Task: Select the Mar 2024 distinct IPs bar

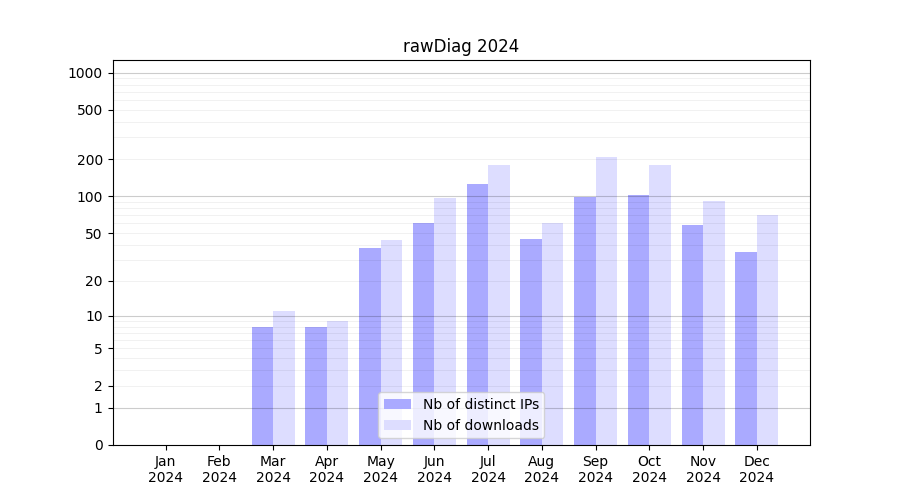Action: click(262, 385)
